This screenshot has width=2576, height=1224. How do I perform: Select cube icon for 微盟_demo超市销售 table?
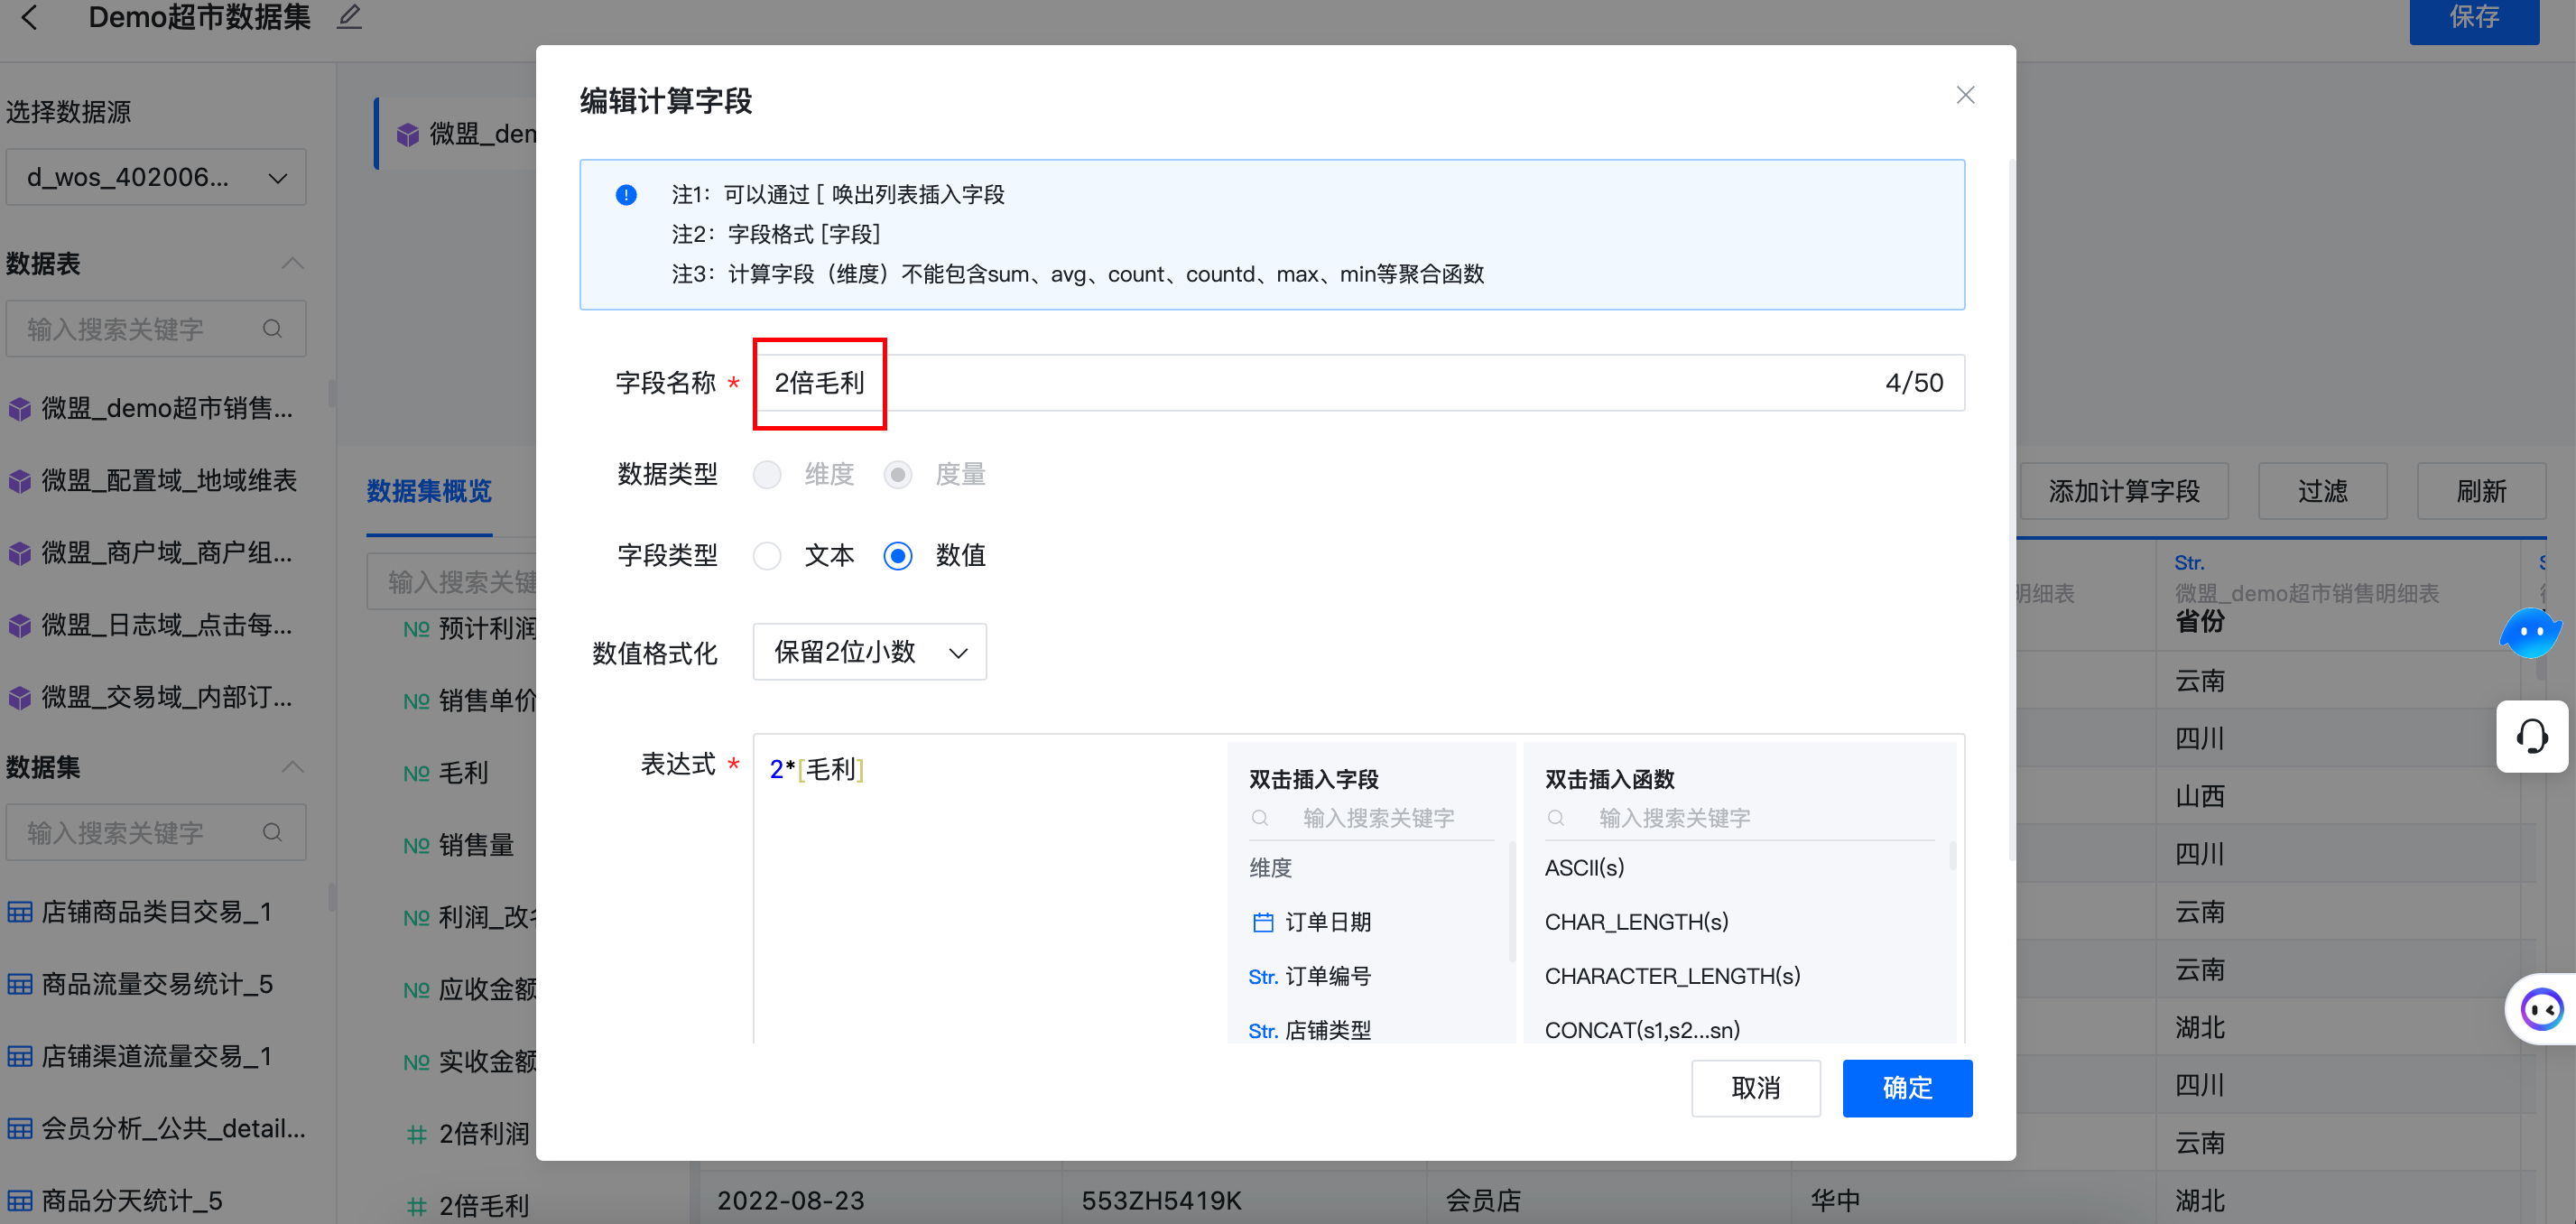coord(20,409)
